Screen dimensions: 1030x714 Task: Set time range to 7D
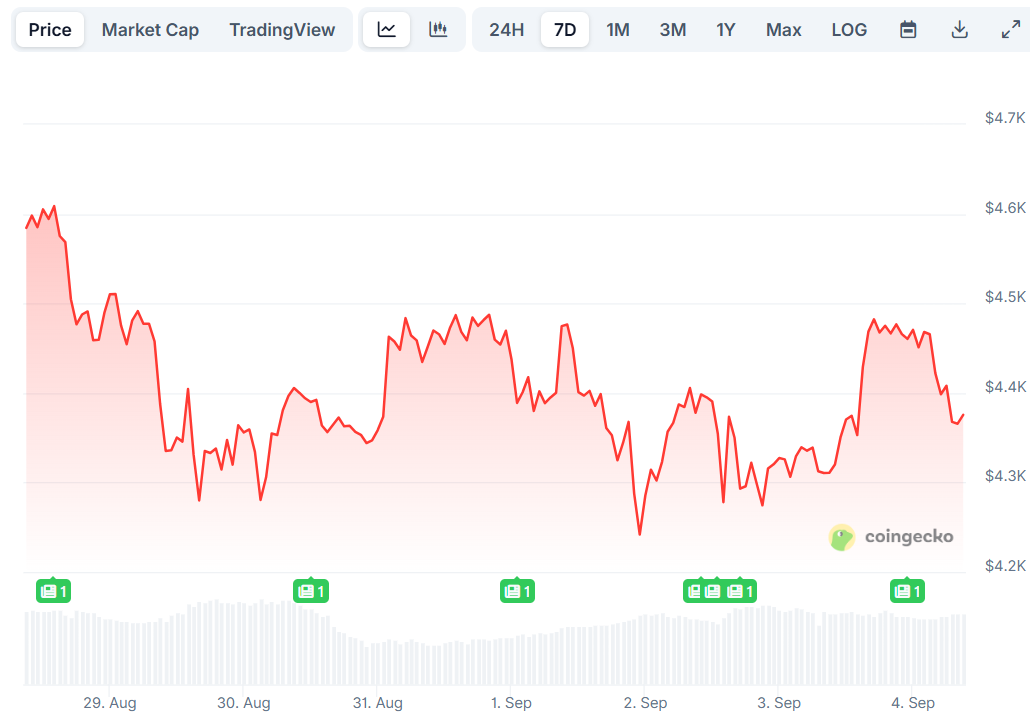click(565, 30)
